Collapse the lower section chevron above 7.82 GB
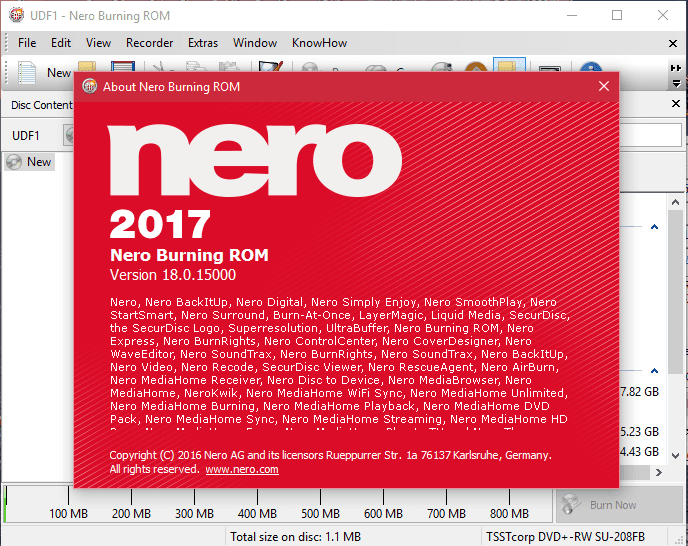Image resolution: width=688 pixels, height=546 pixels. (654, 371)
